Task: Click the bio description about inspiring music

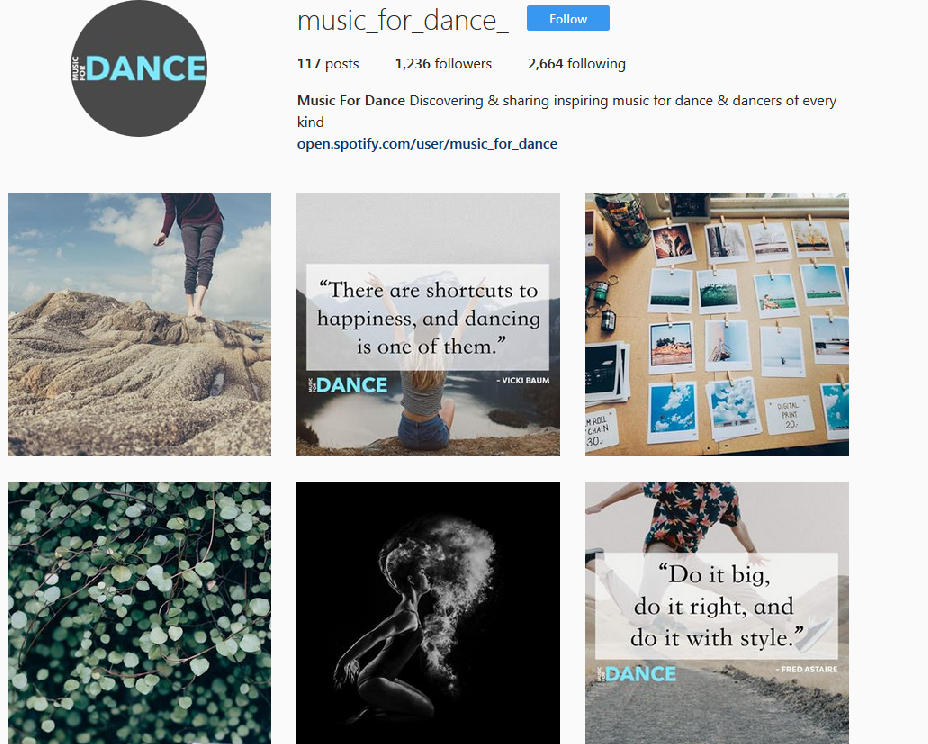Action: point(566,111)
